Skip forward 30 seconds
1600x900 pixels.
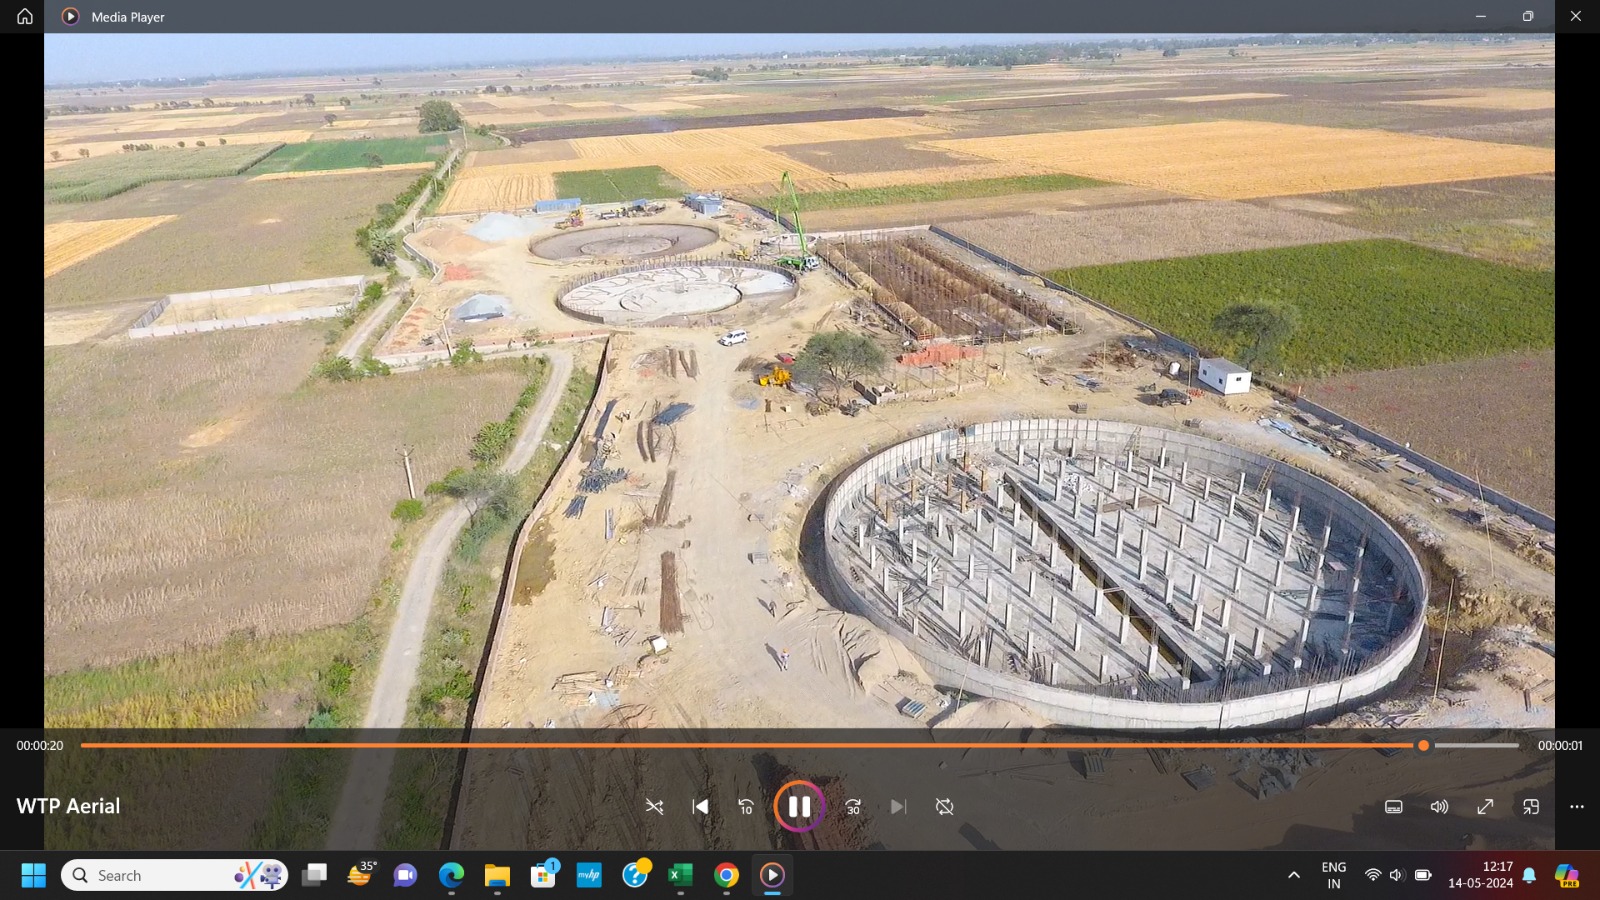853,806
